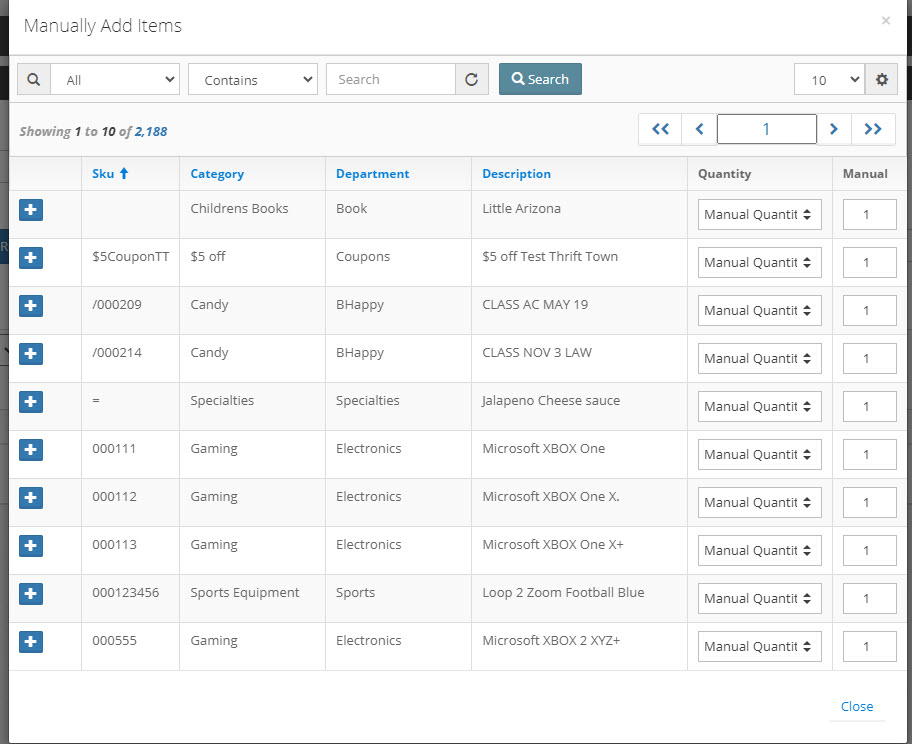Reset the search with the refresh icon
The image size is (912, 744).
point(472,79)
